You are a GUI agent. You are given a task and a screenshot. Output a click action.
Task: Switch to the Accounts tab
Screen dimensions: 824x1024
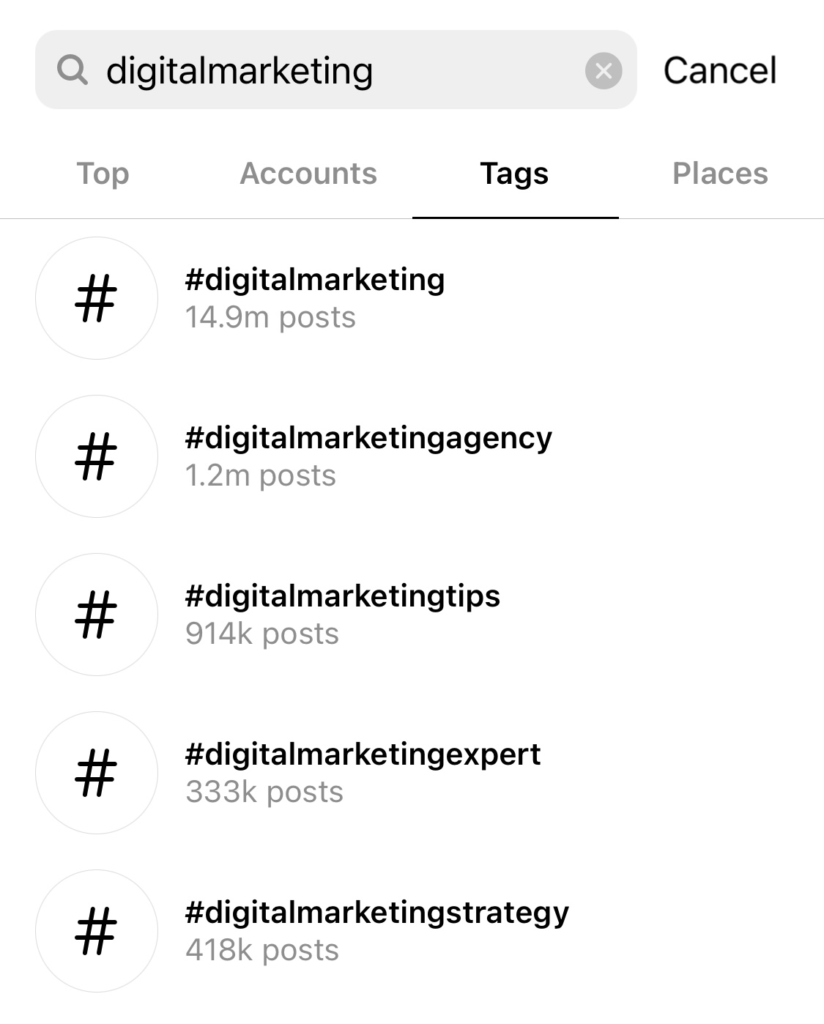click(x=308, y=174)
